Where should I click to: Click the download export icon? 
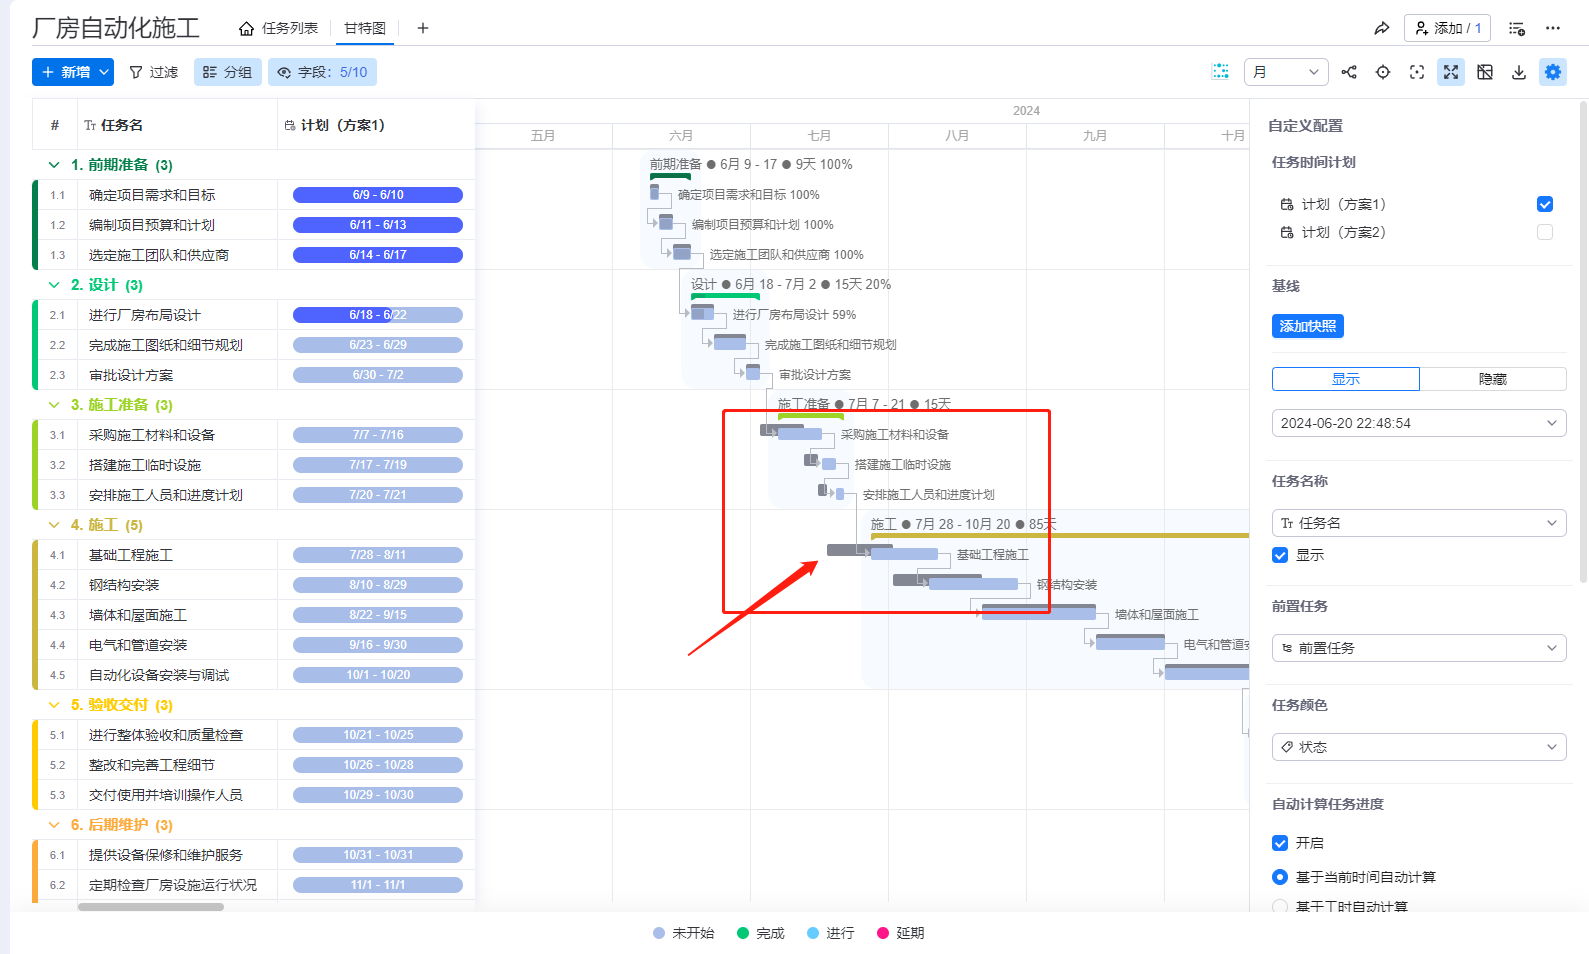(x=1519, y=72)
